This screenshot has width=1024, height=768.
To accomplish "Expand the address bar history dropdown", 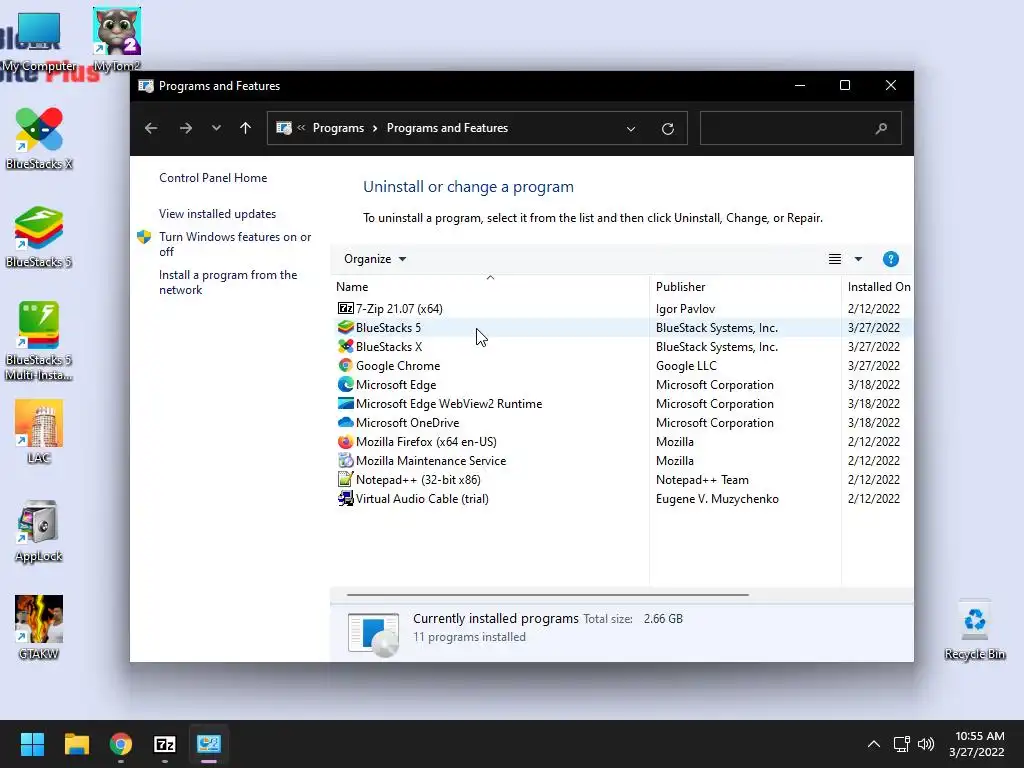I will (631, 129).
